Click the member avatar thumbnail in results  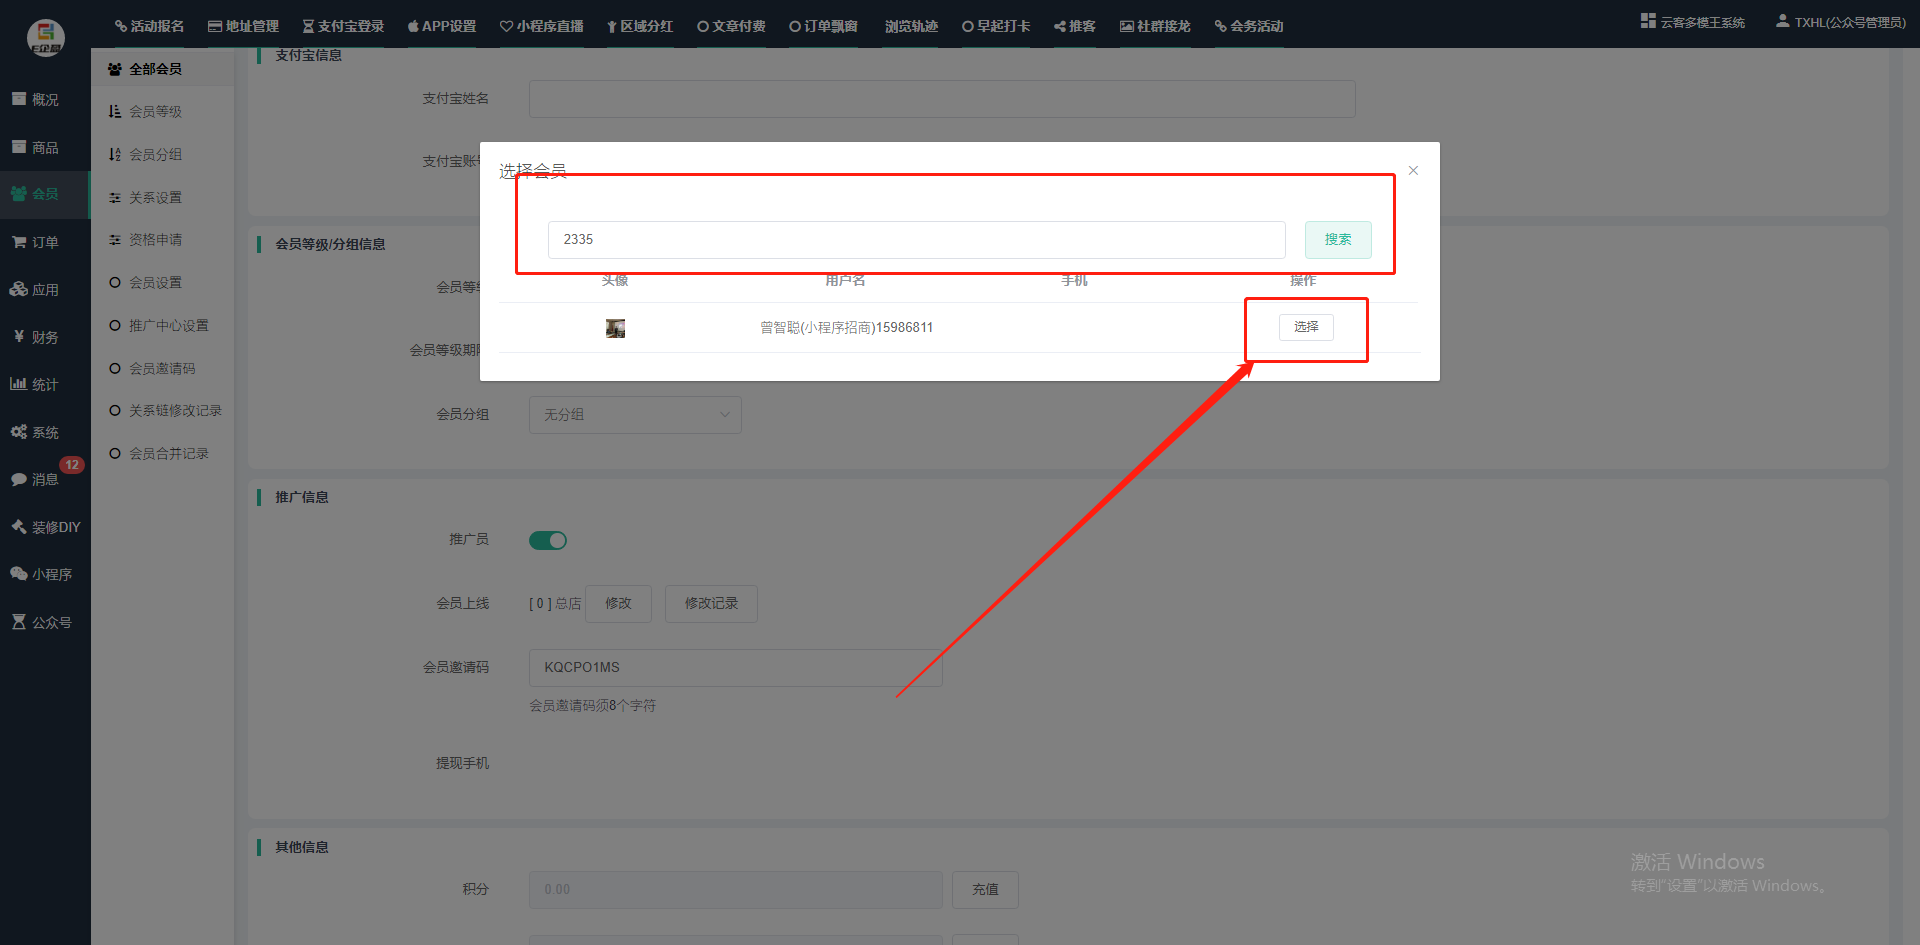615,328
